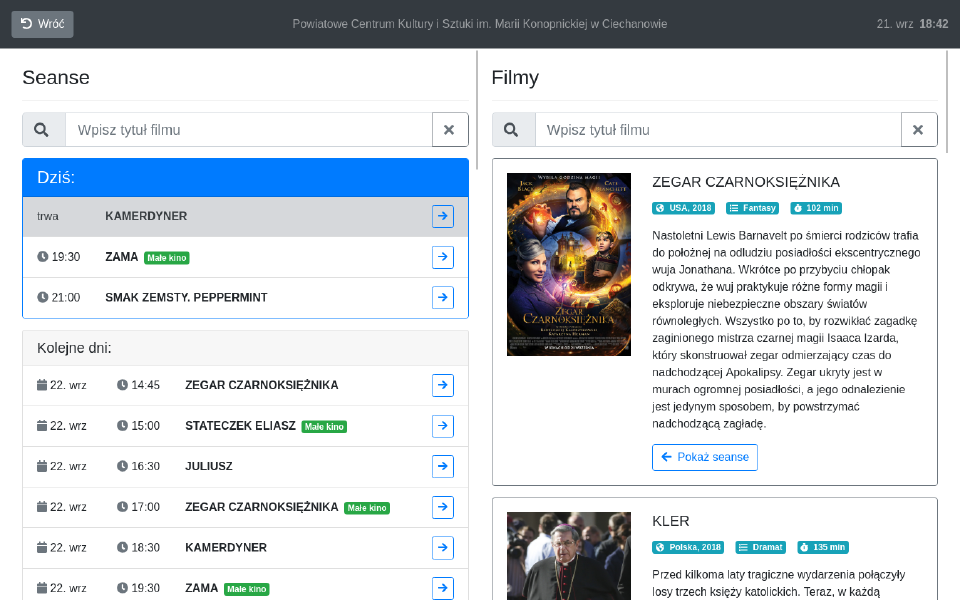Open 17:00 ZEGAR CZARNOKSIĘŻNIKA Małe kino arrow
This screenshot has height=600, width=960.
point(443,507)
